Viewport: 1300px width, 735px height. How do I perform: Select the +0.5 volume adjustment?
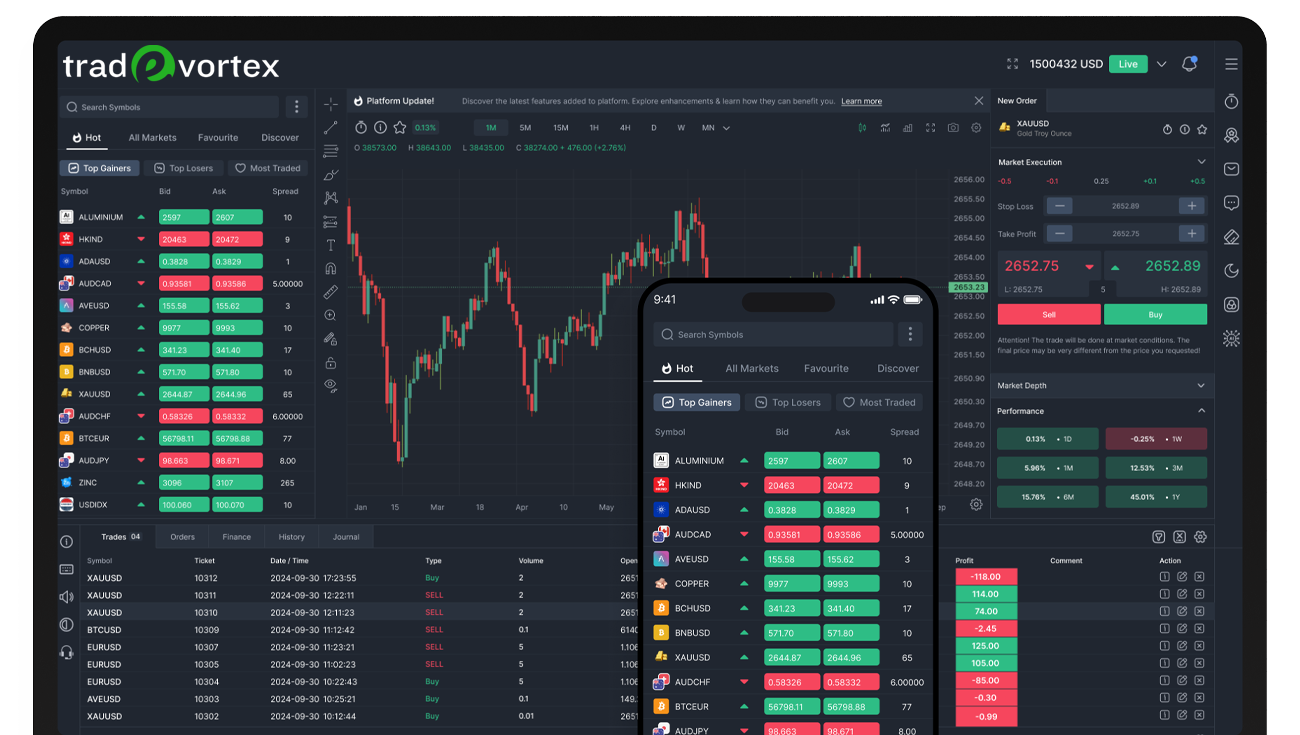coord(1197,181)
